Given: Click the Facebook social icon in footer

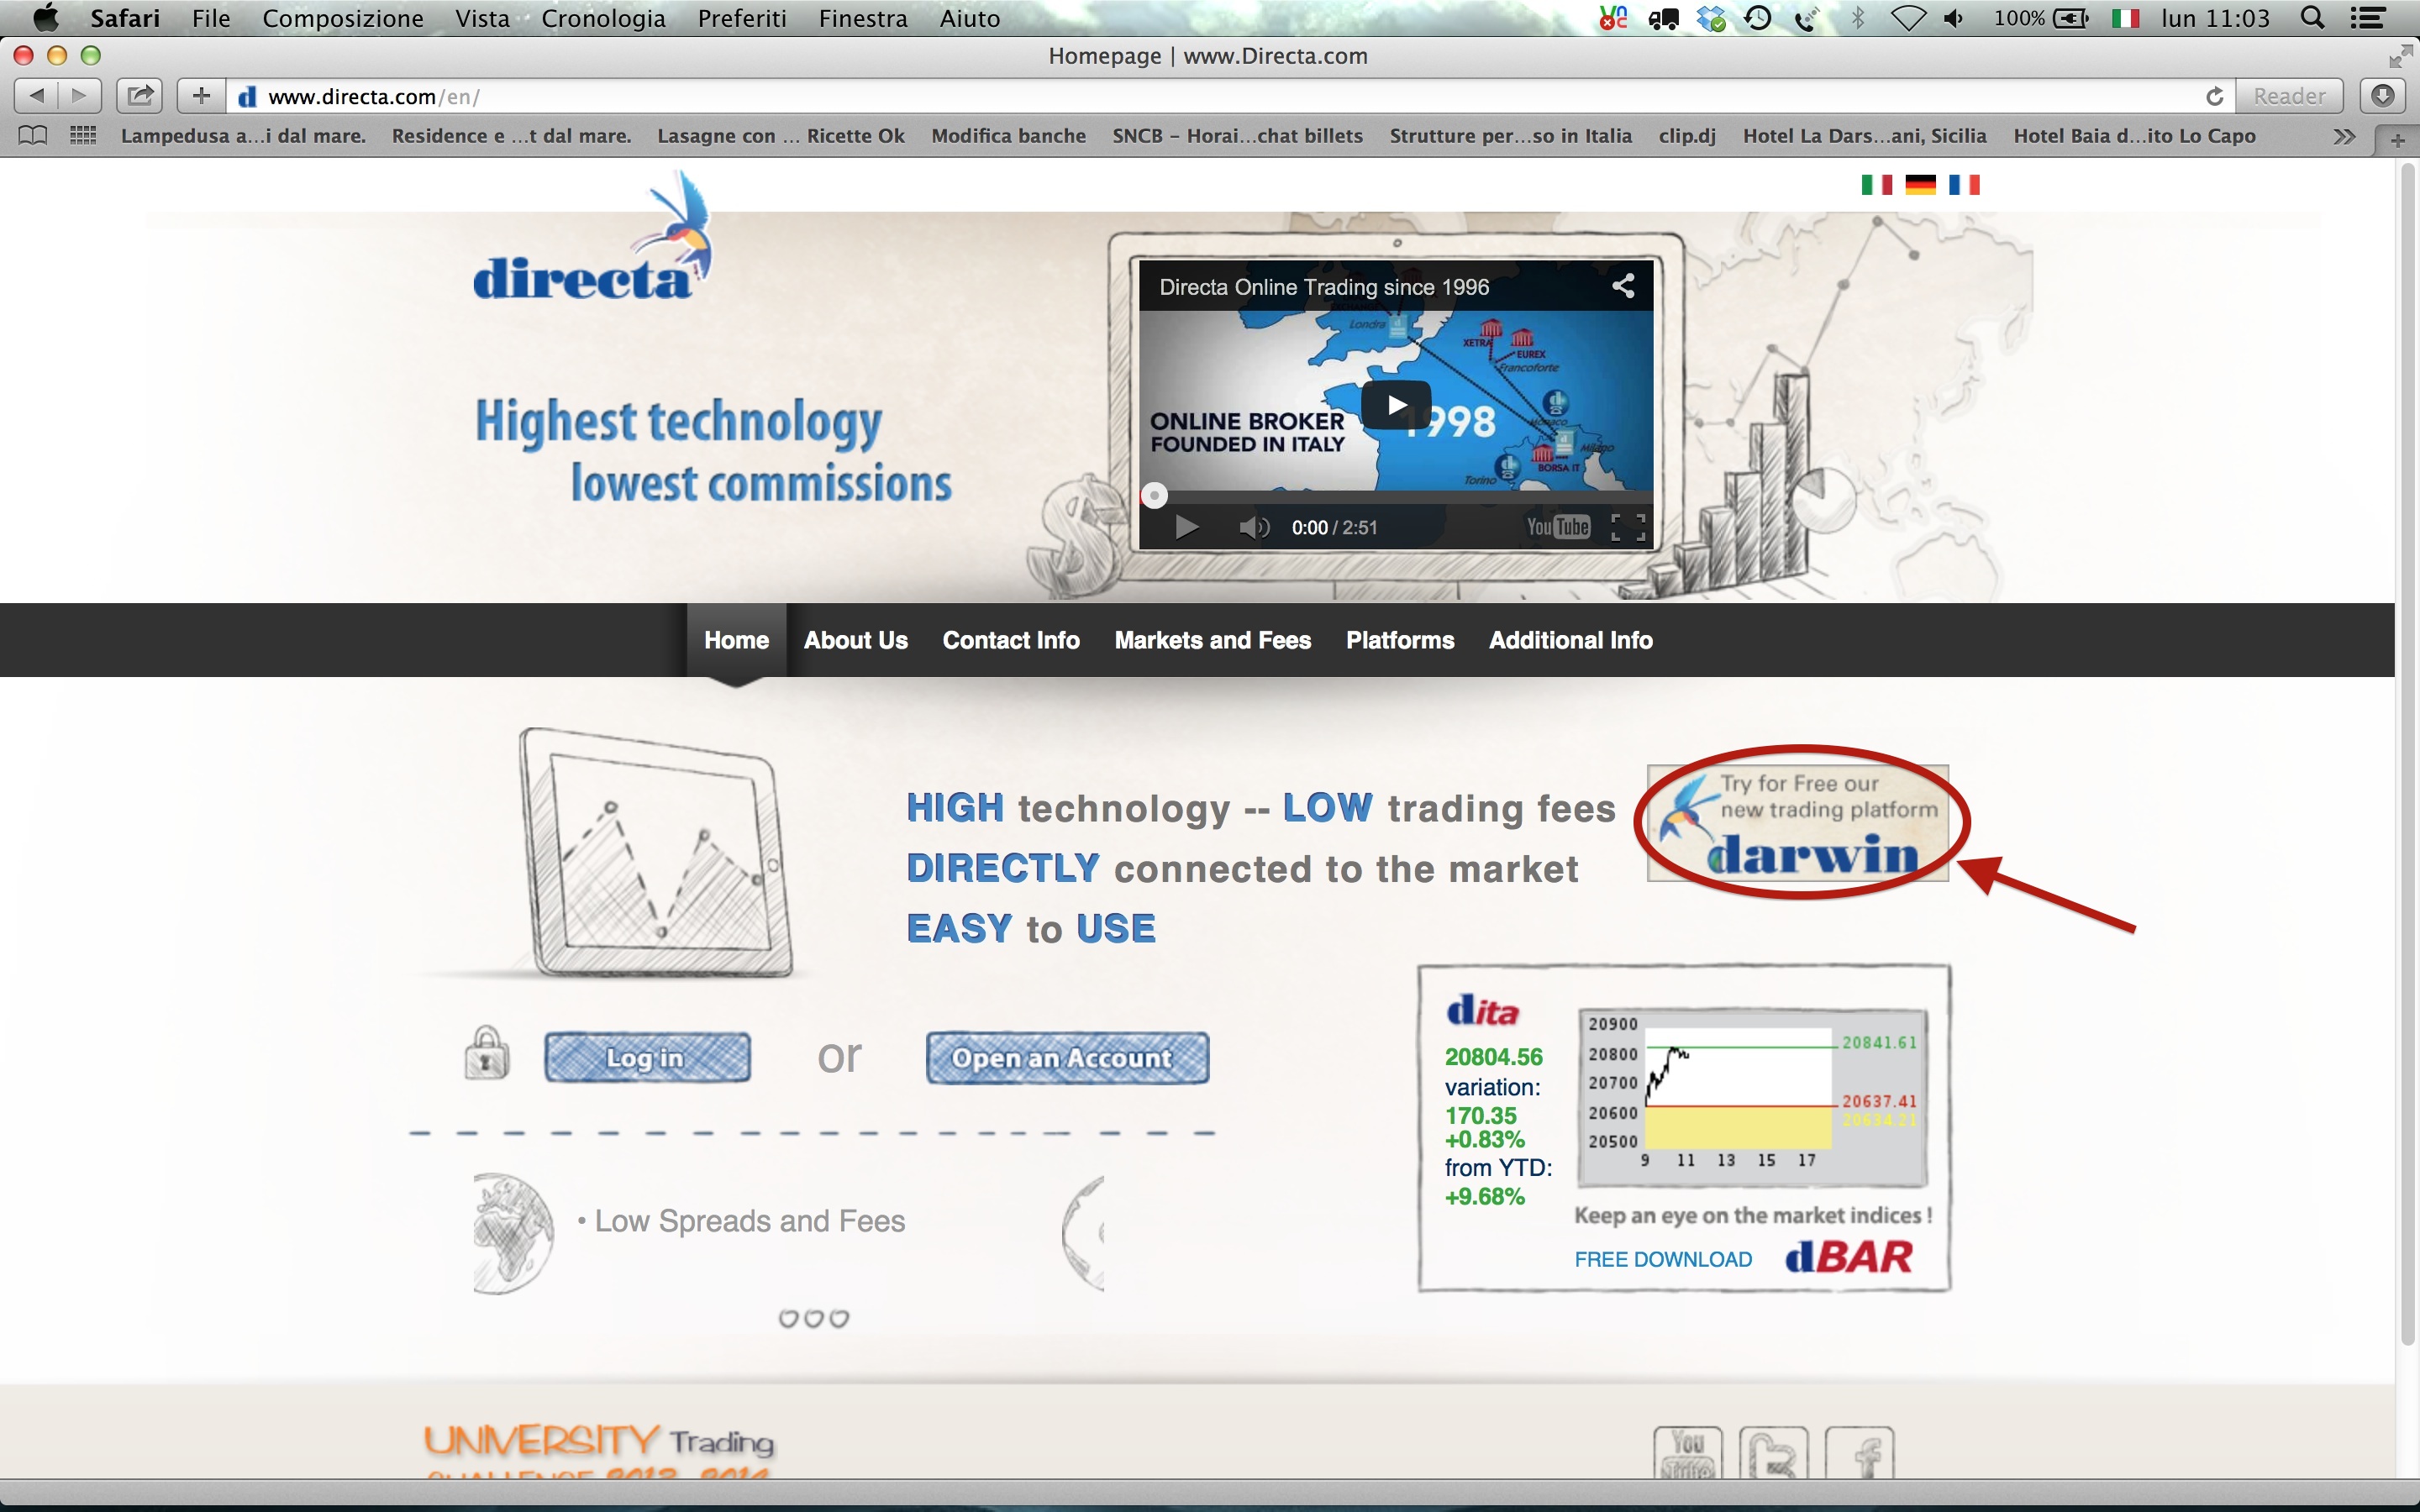Looking at the screenshot, I should (x=1859, y=1453).
